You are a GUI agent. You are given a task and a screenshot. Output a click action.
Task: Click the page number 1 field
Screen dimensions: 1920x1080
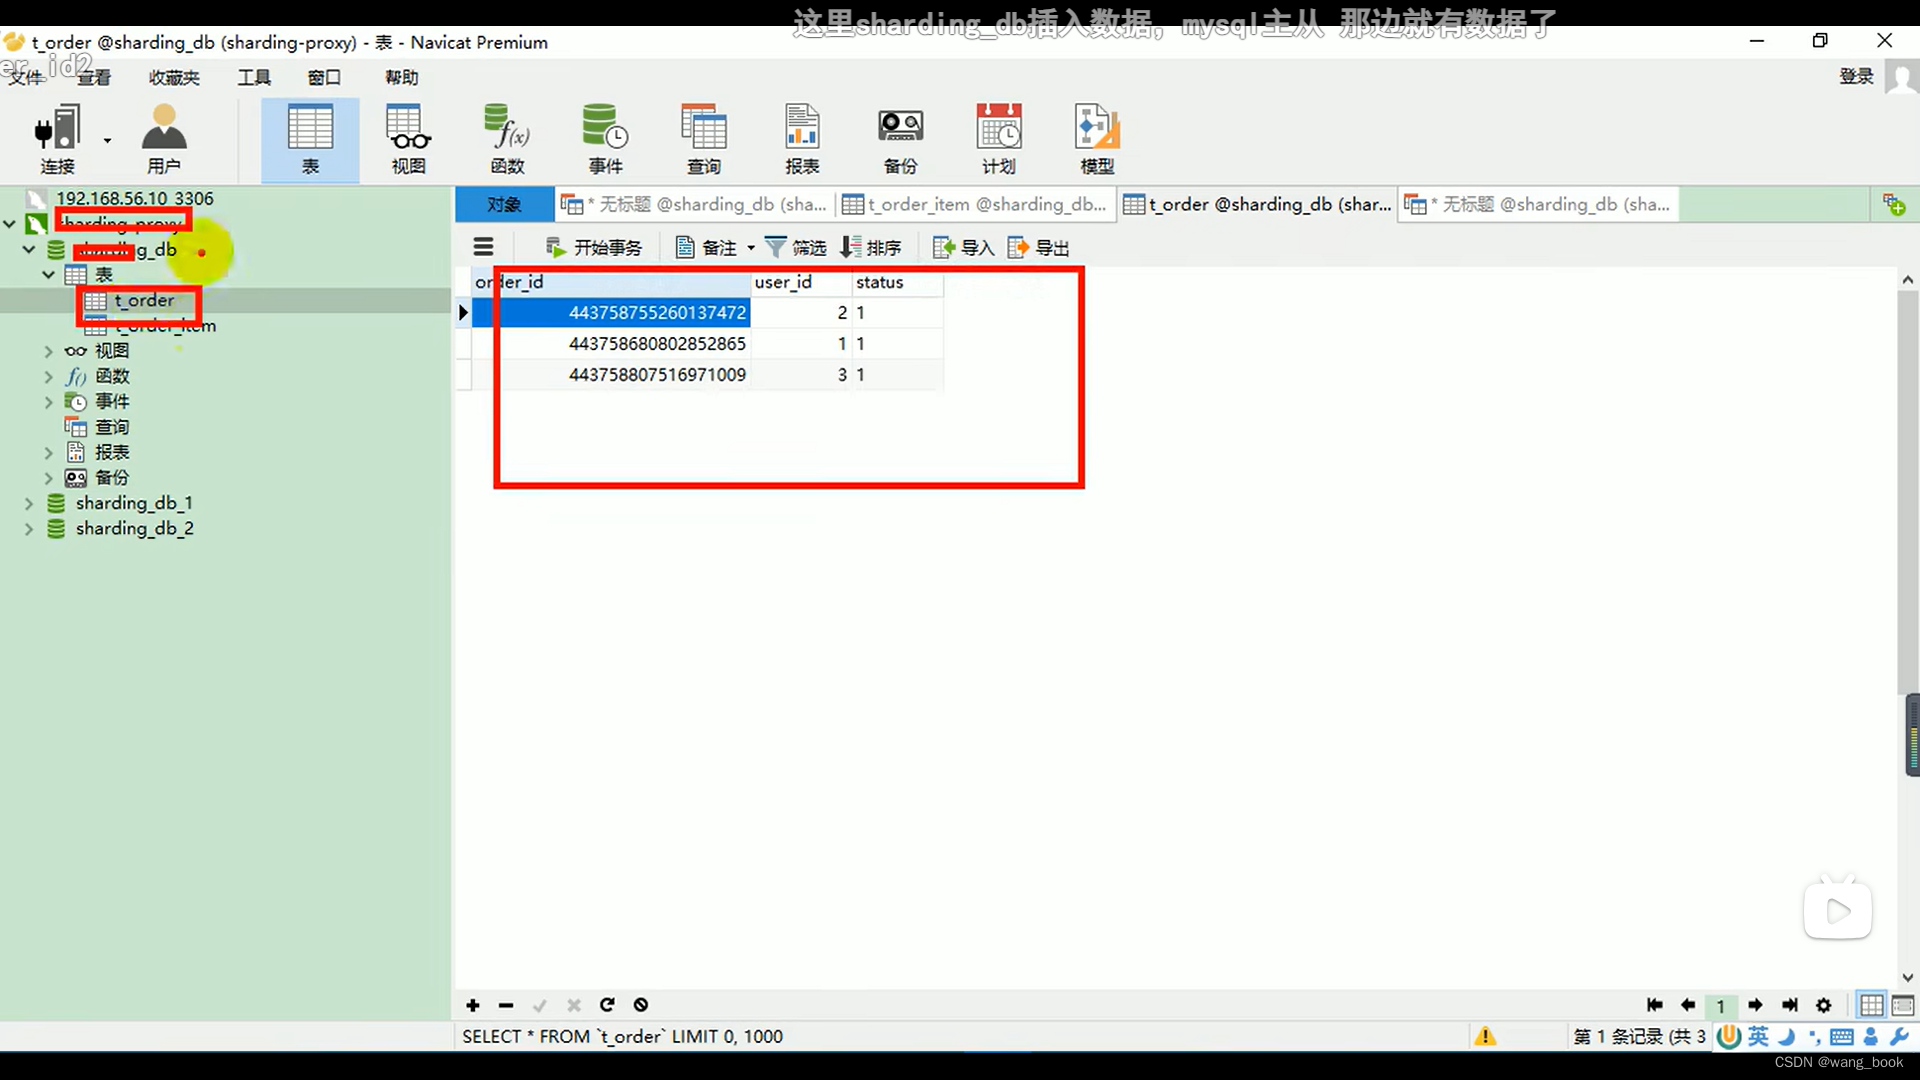[x=1721, y=1005]
